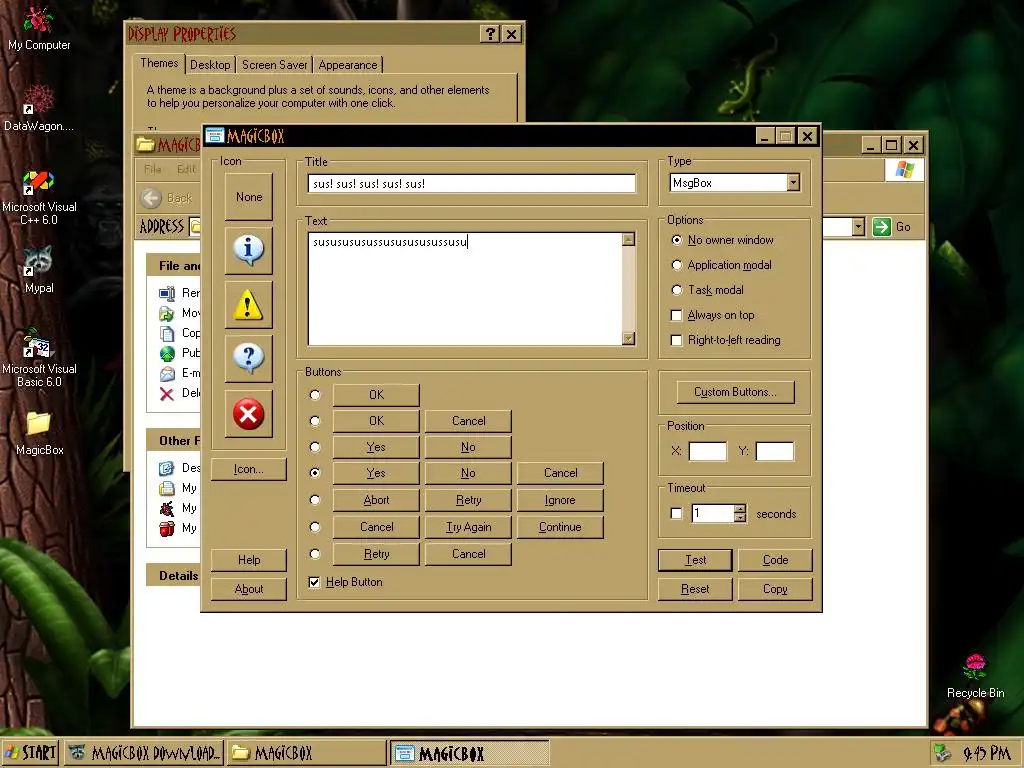Click the Copy task icon in Explorer

(167, 333)
